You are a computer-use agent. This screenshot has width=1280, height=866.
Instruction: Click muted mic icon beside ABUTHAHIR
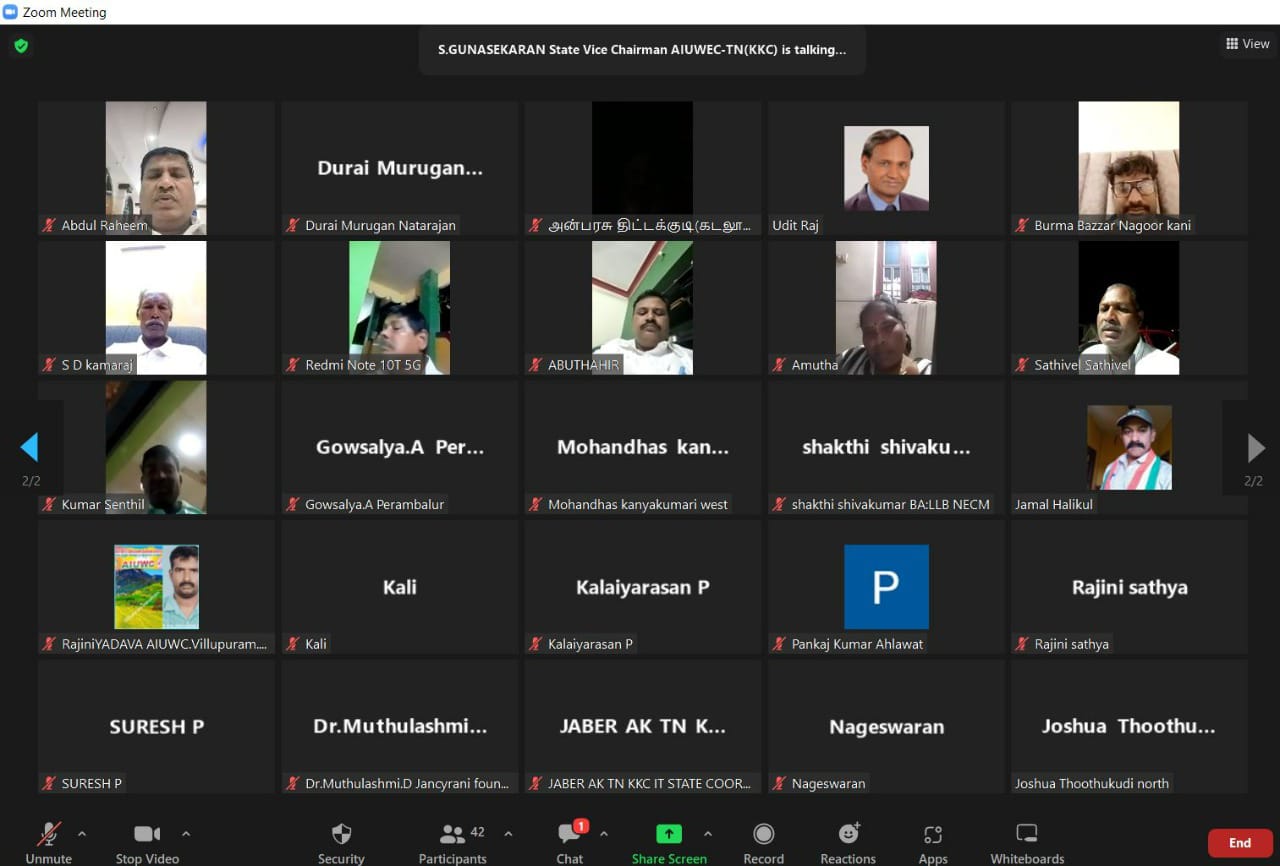pyautogui.click(x=536, y=365)
